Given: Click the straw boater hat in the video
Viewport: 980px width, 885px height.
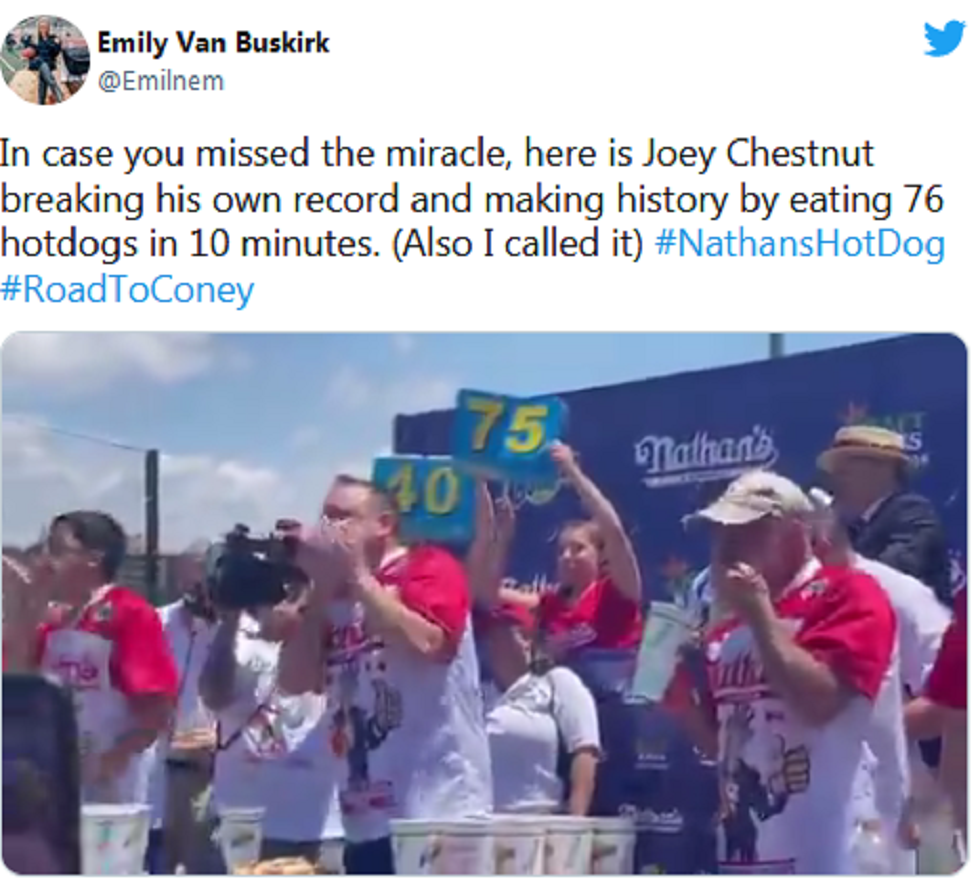Looking at the screenshot, I should point(865,446).
